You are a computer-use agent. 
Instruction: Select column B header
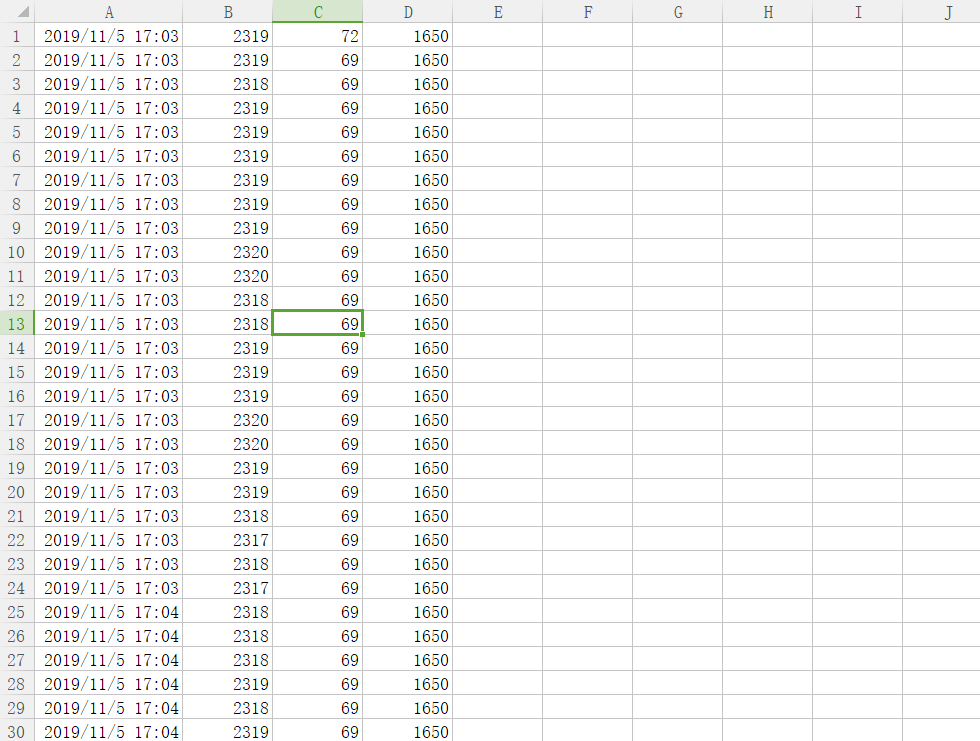coord(228,12)
